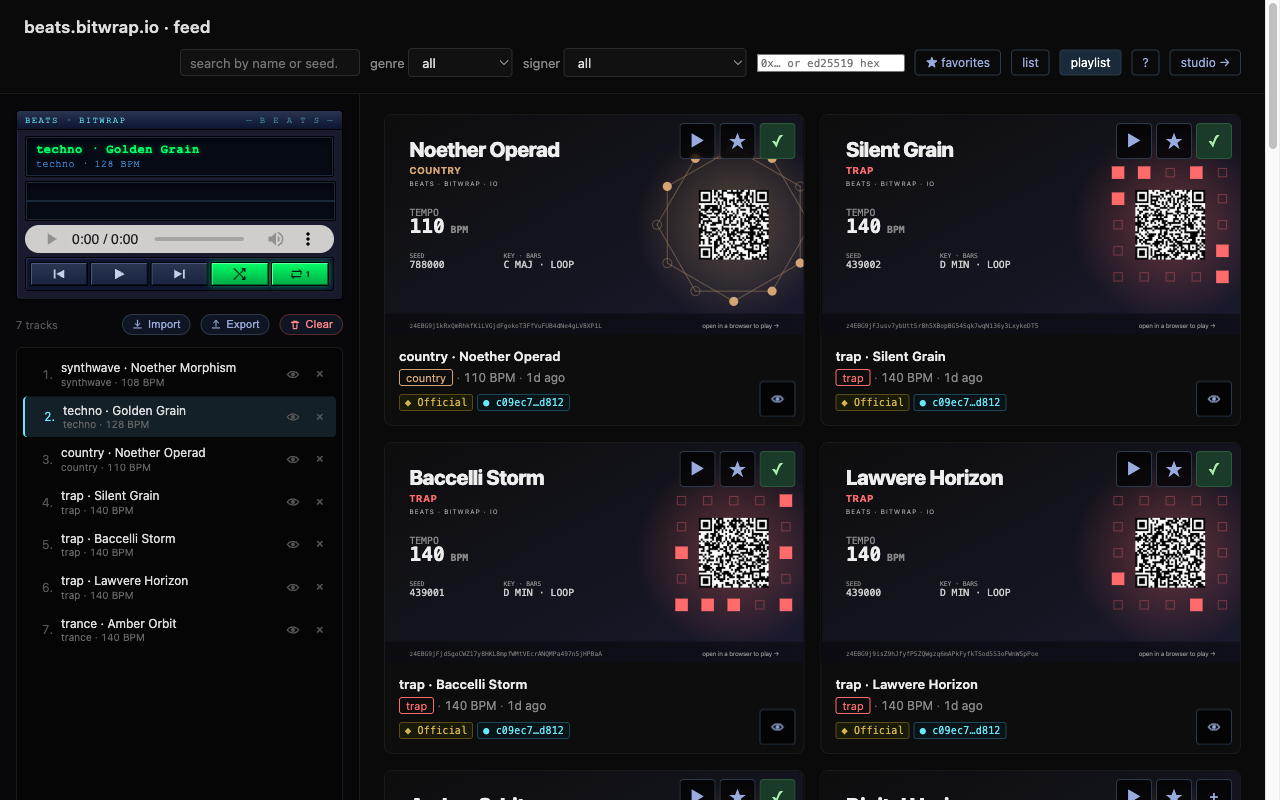Open the genre dropdown
The height and width of the screenshot is (800, 1280).
point(460,62)
